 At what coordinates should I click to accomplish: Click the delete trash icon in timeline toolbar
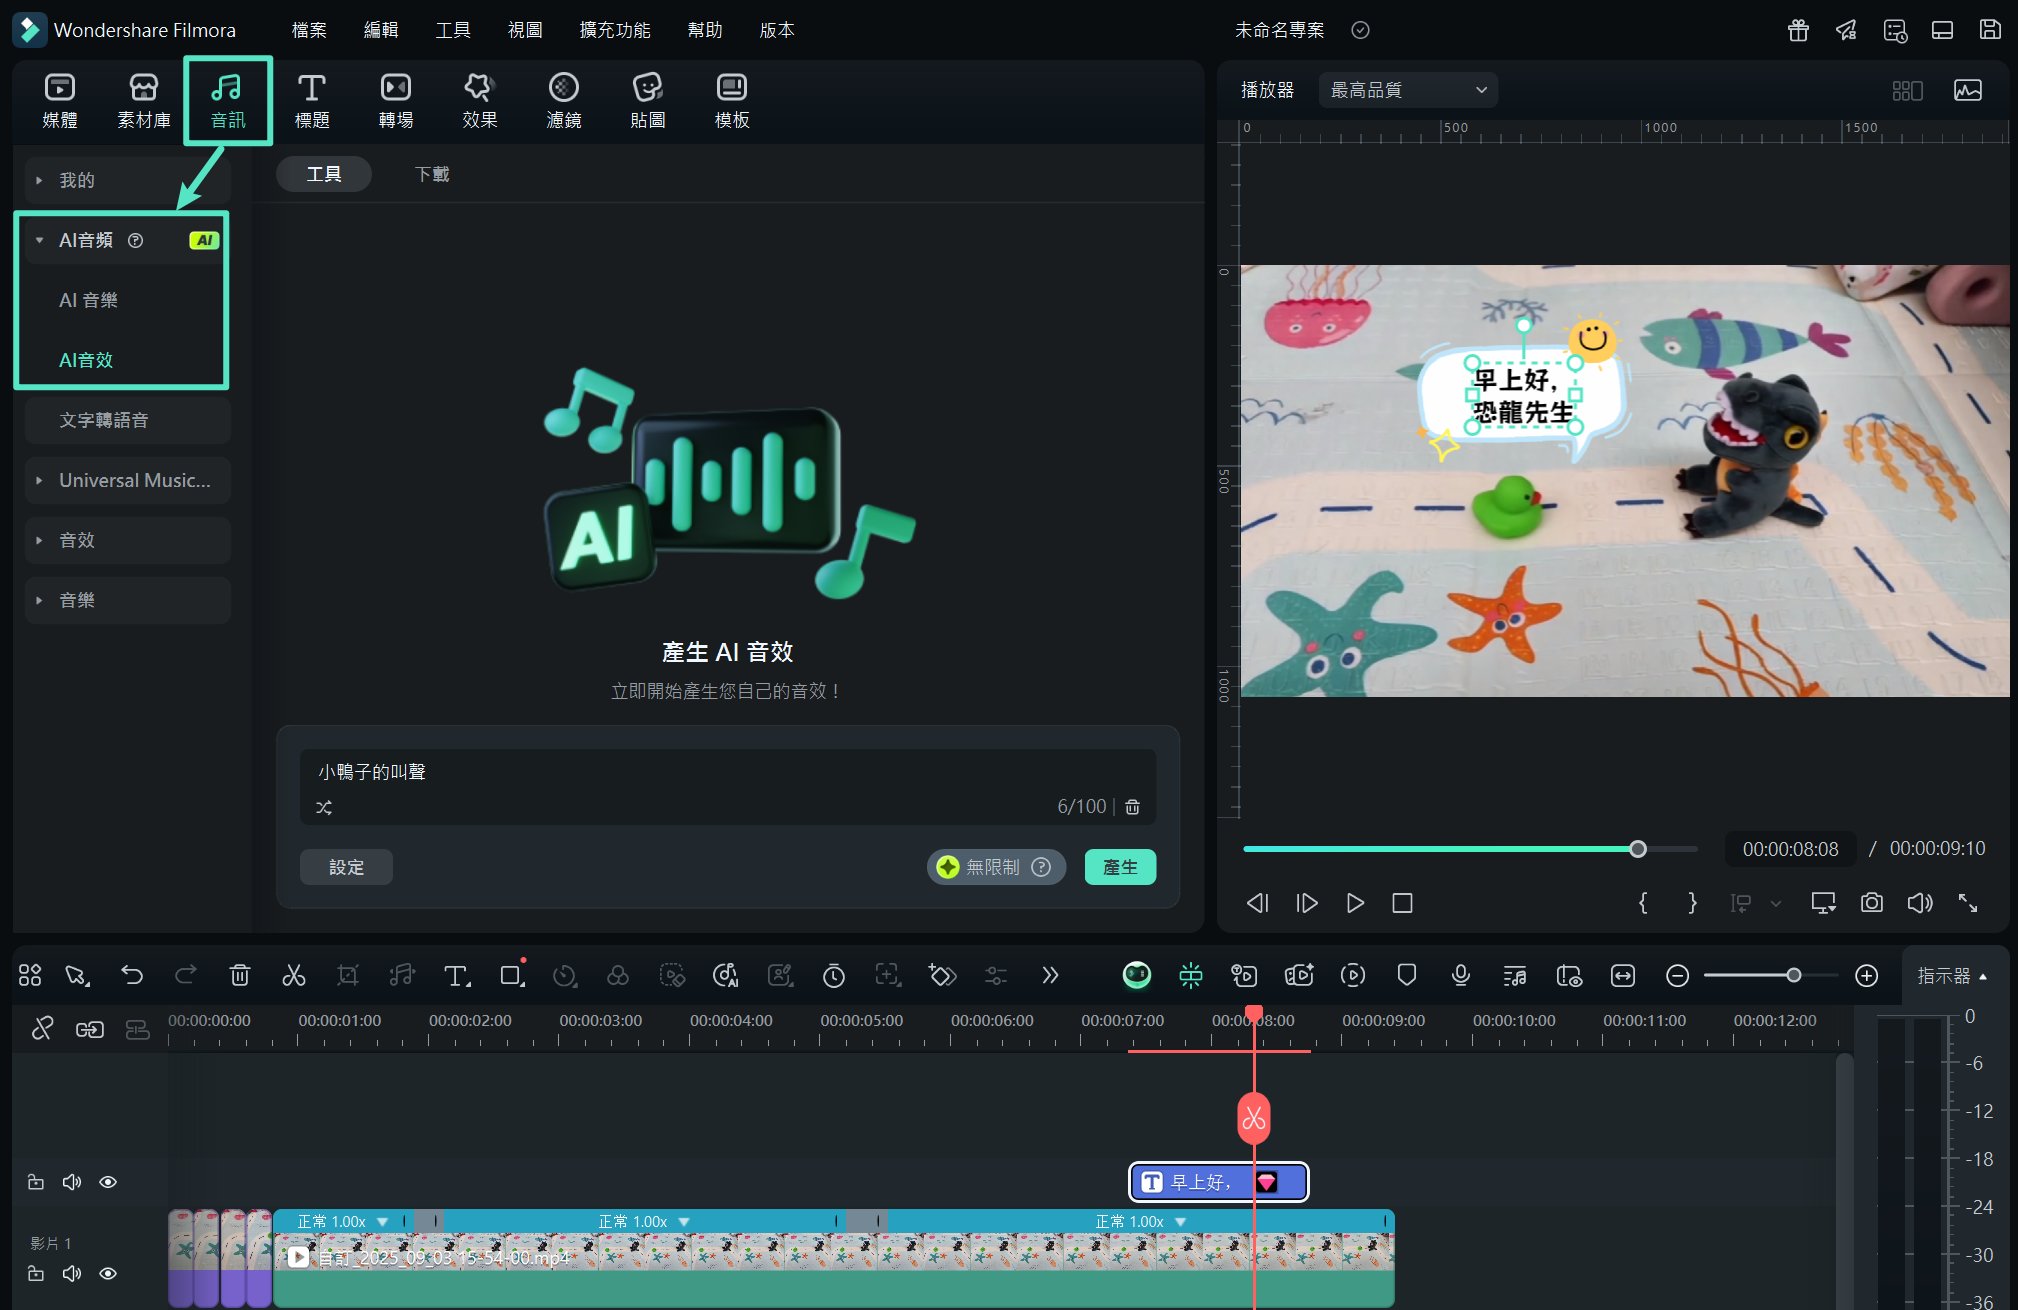pos(240,975)
